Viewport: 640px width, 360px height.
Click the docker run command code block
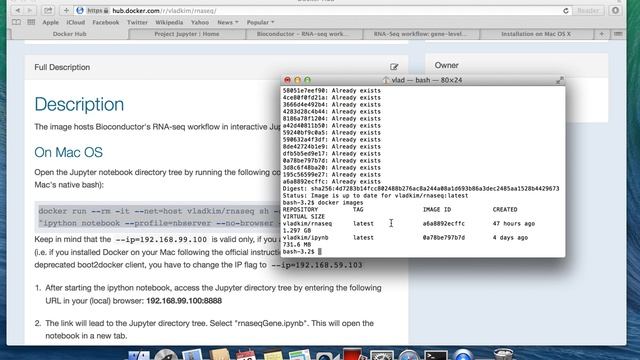158,217
